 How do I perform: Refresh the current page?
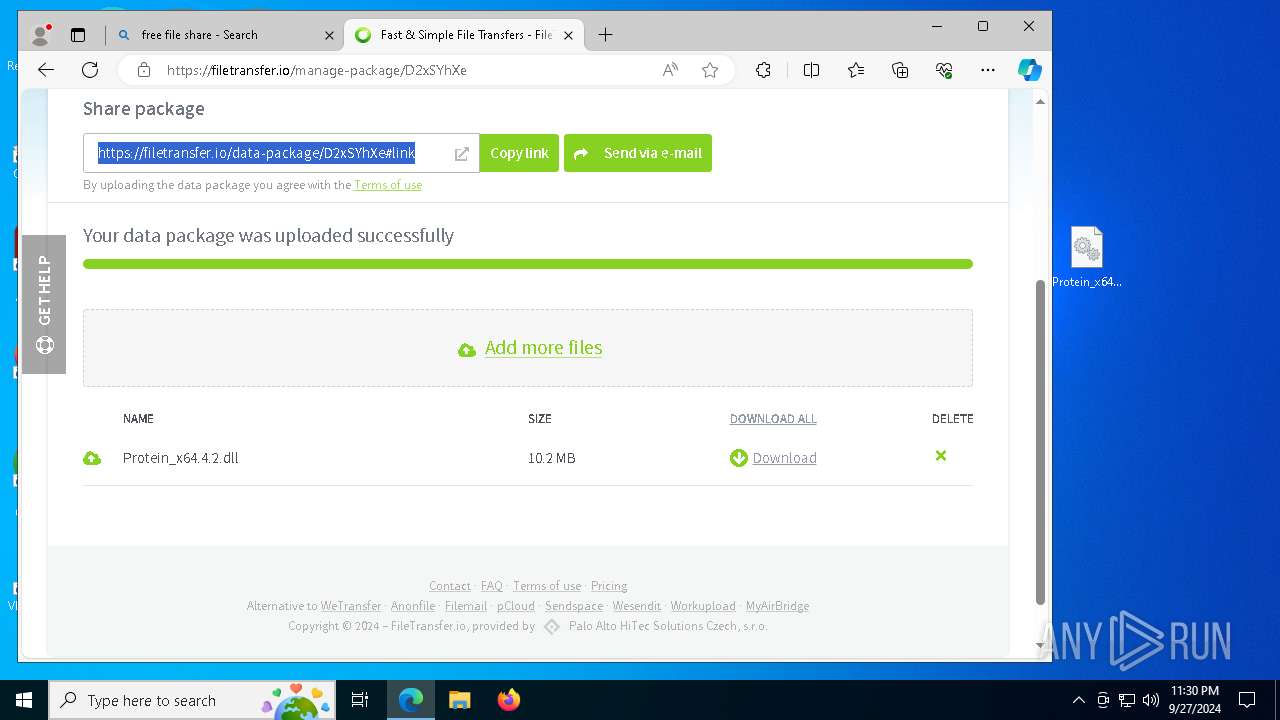pos(90,70)
